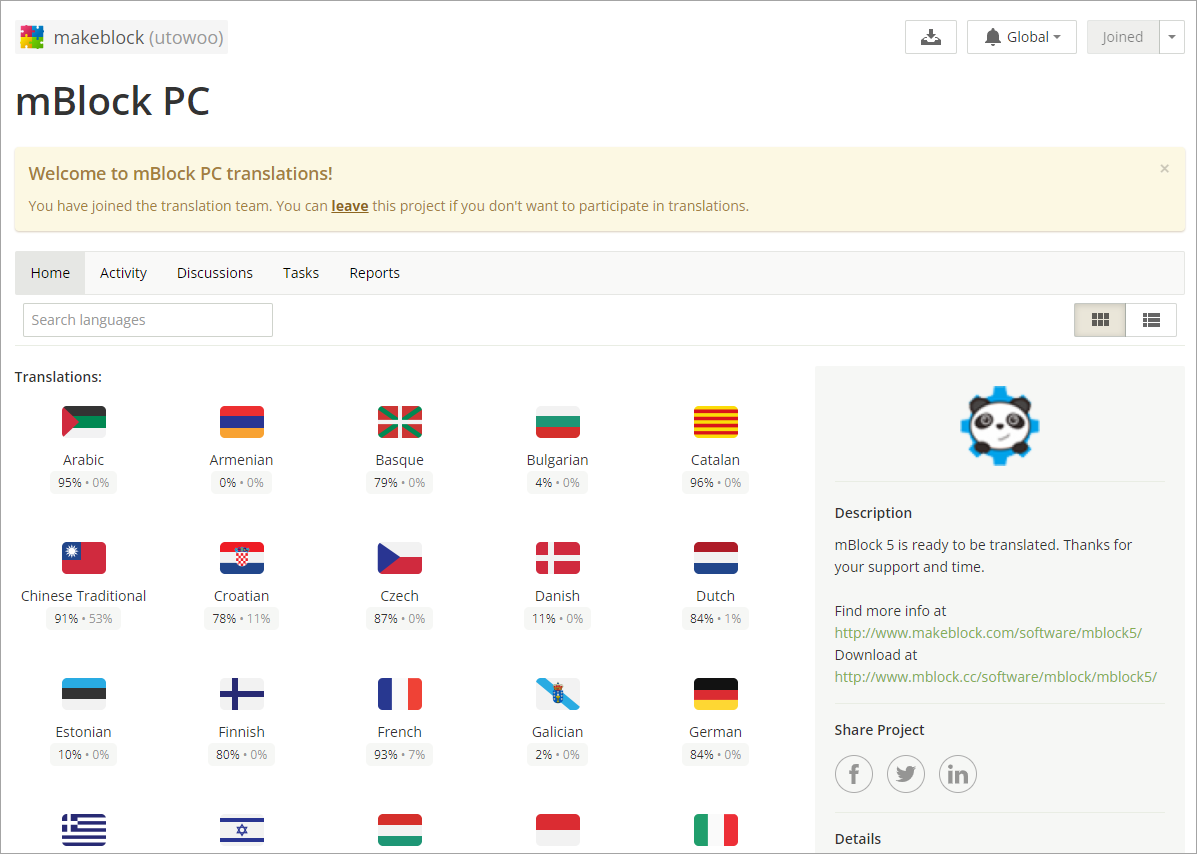This screenshot has height=854, width=1197.
Task: Click the Catalan 96% progress badge
Action: (716, 483)
